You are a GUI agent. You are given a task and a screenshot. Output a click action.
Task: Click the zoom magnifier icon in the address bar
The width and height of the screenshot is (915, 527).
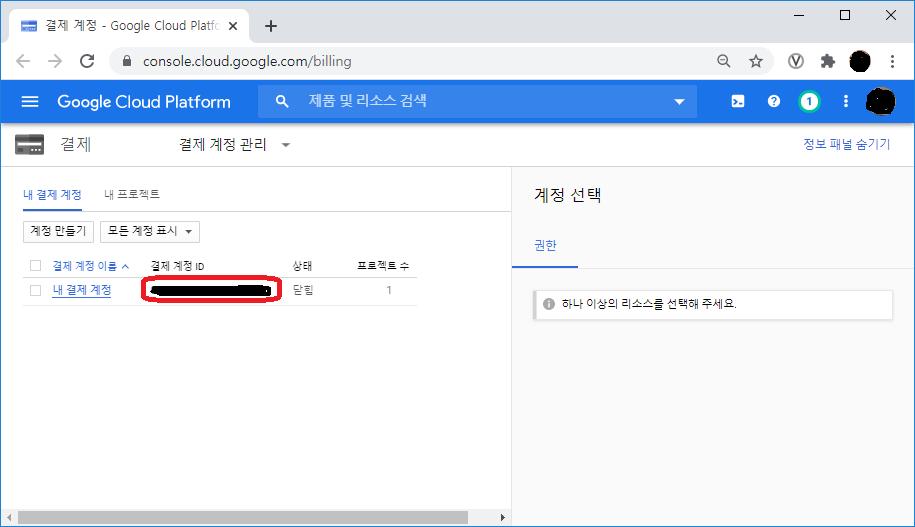(724, 61)
